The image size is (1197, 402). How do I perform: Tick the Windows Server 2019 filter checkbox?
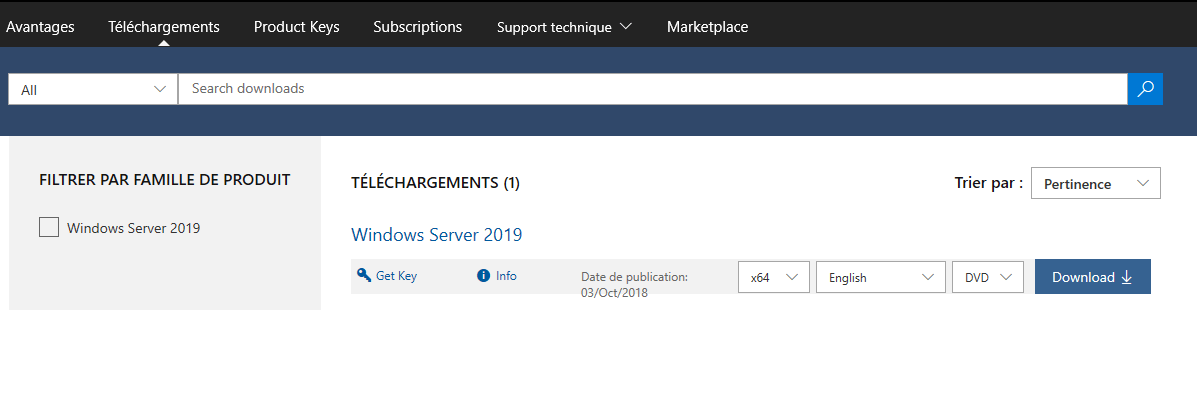point(49,227)
